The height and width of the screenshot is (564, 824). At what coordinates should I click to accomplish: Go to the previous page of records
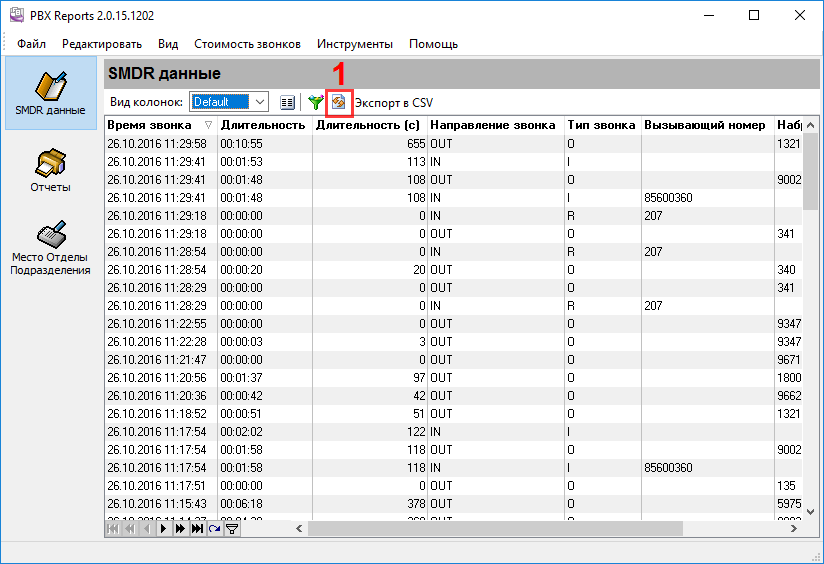tap(130, 529)
